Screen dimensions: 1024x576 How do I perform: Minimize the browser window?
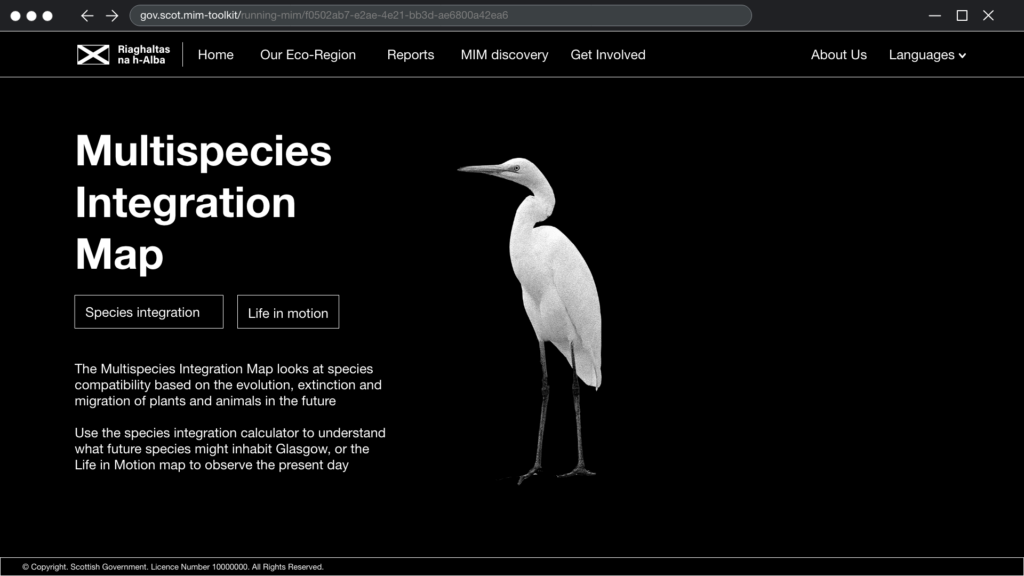click(x=935, y=15)
